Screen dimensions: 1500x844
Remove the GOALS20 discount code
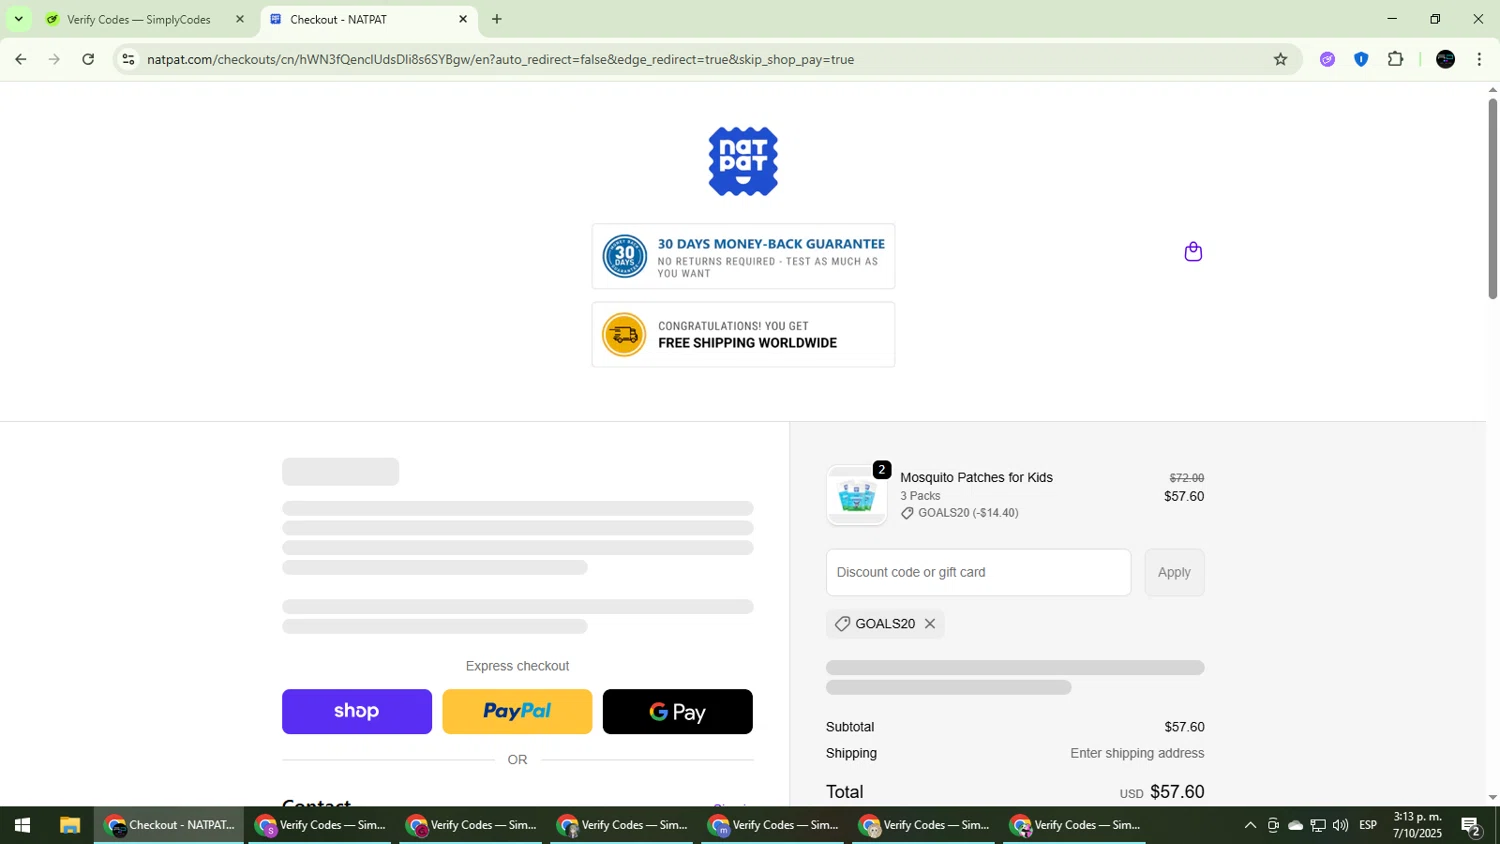point(930,624)
